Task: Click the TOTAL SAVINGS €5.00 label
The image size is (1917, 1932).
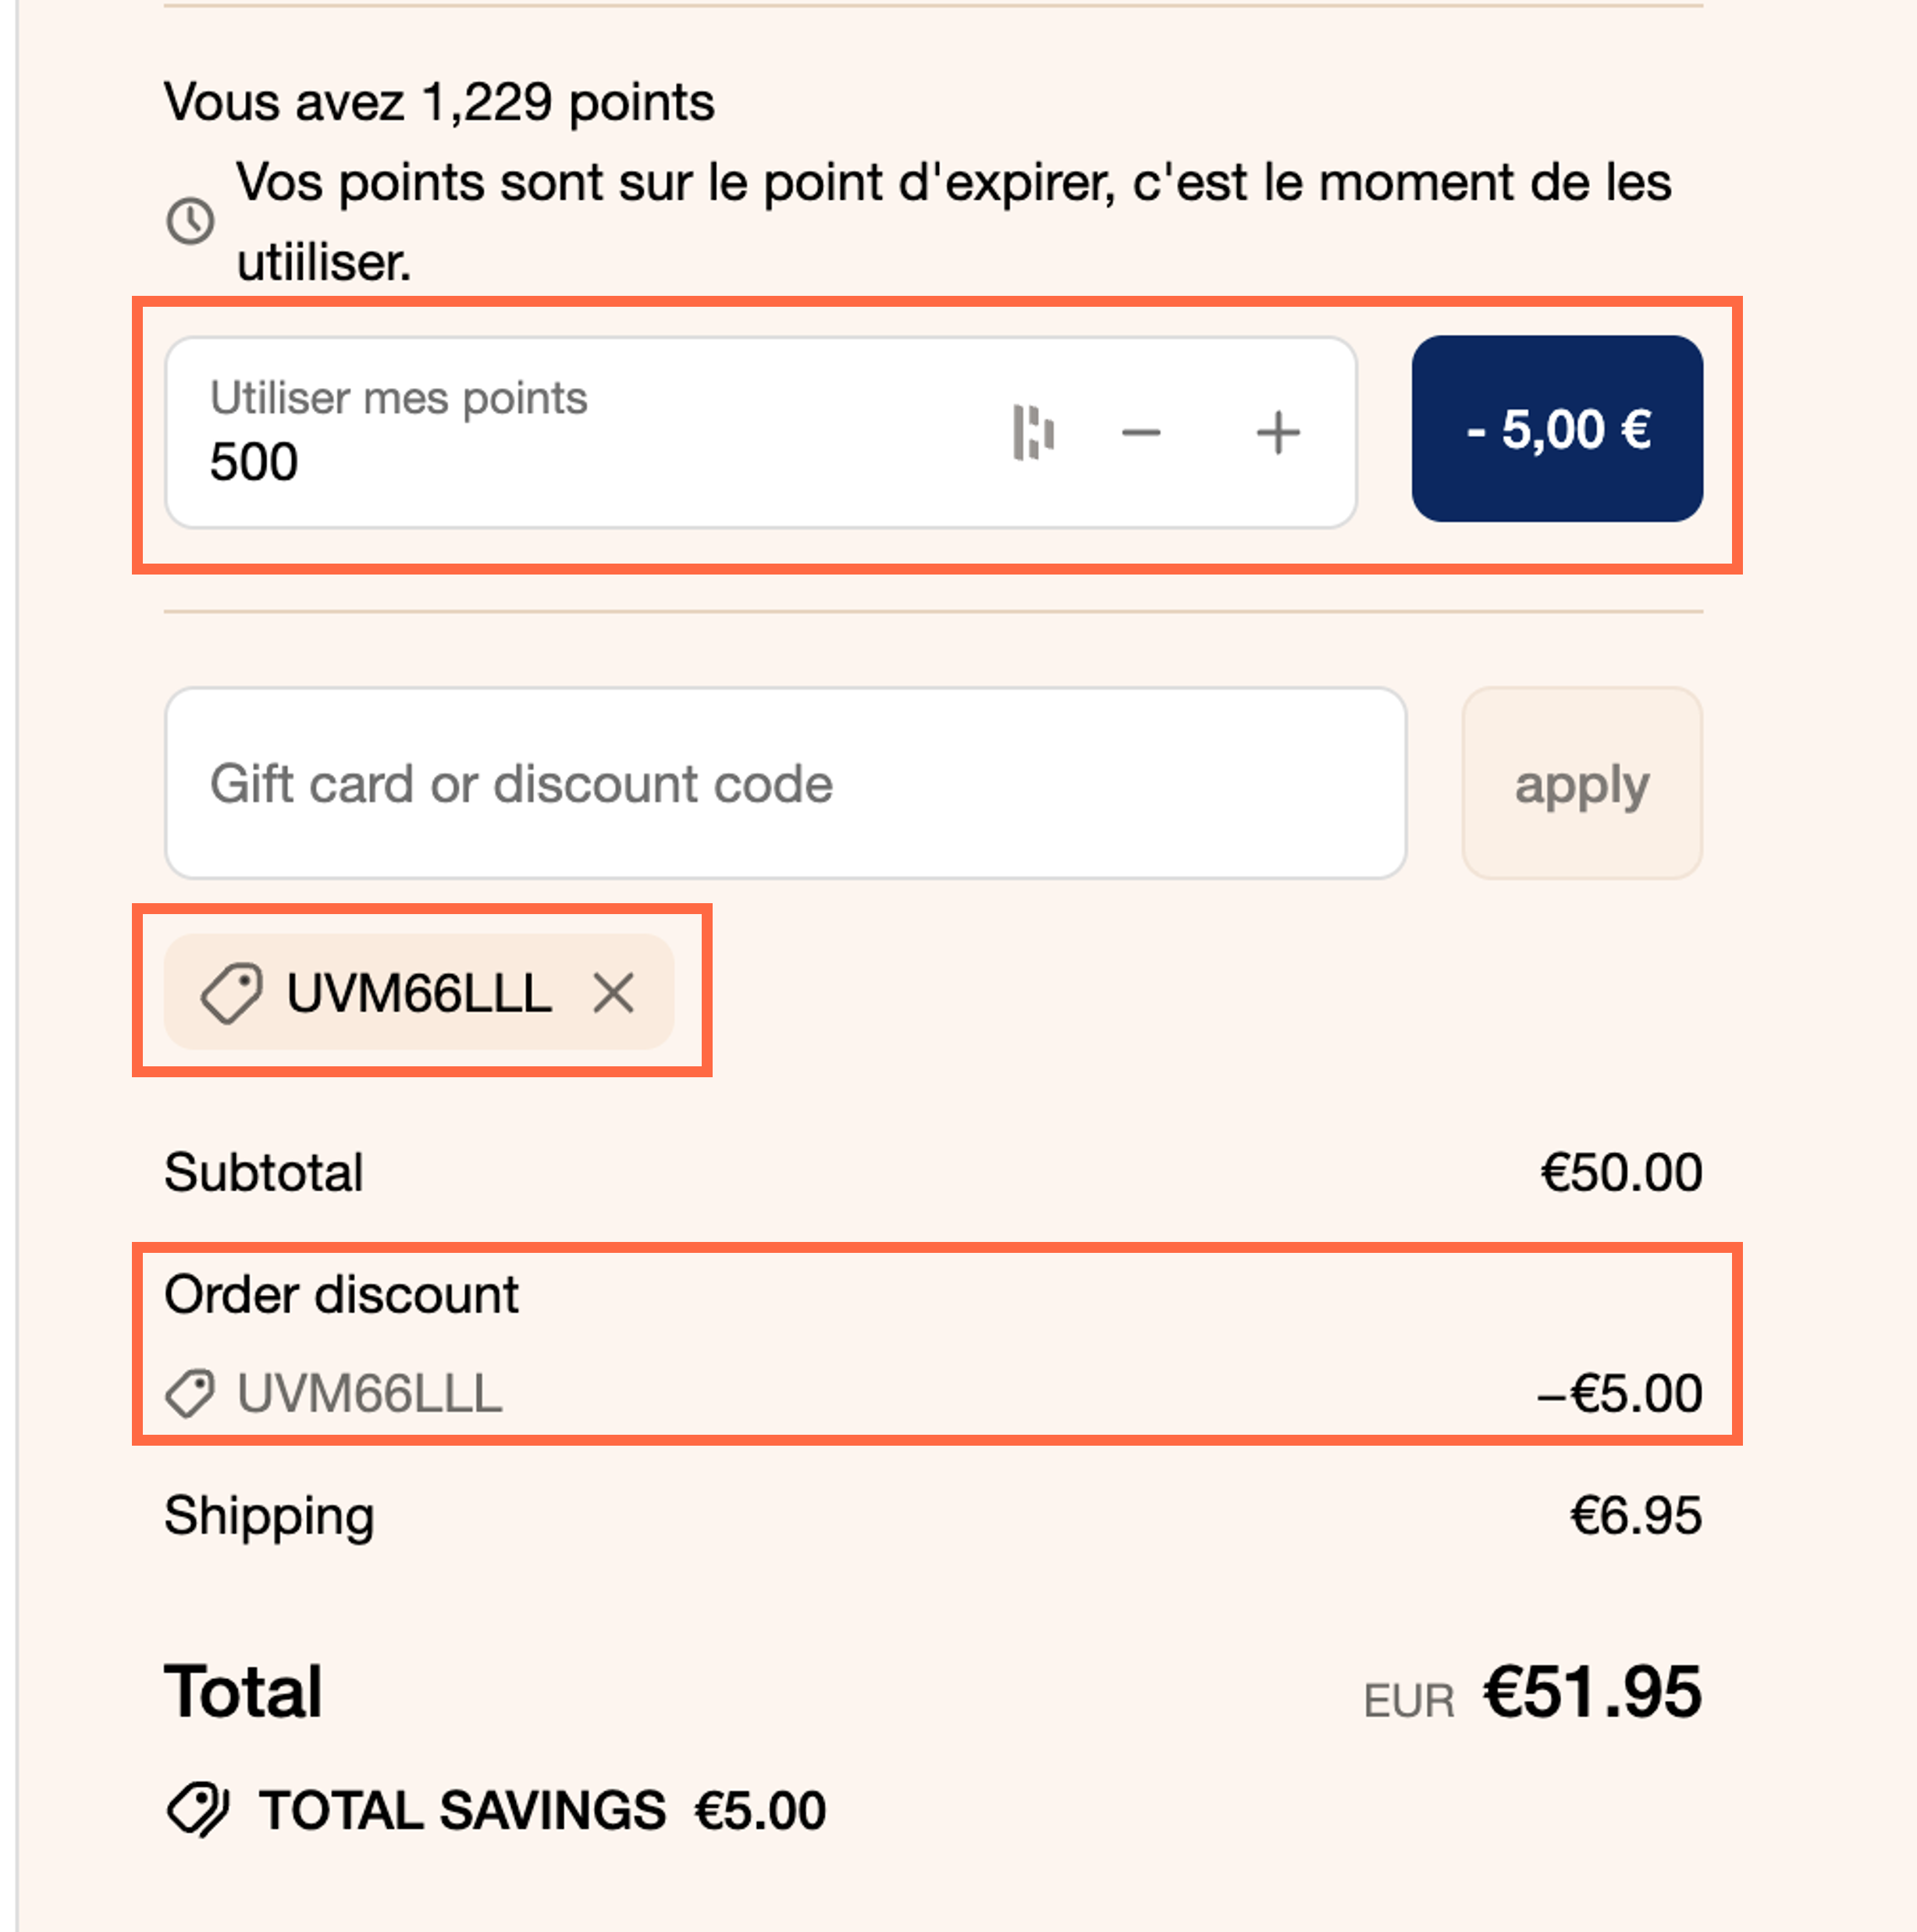Action: point(543,1810)
